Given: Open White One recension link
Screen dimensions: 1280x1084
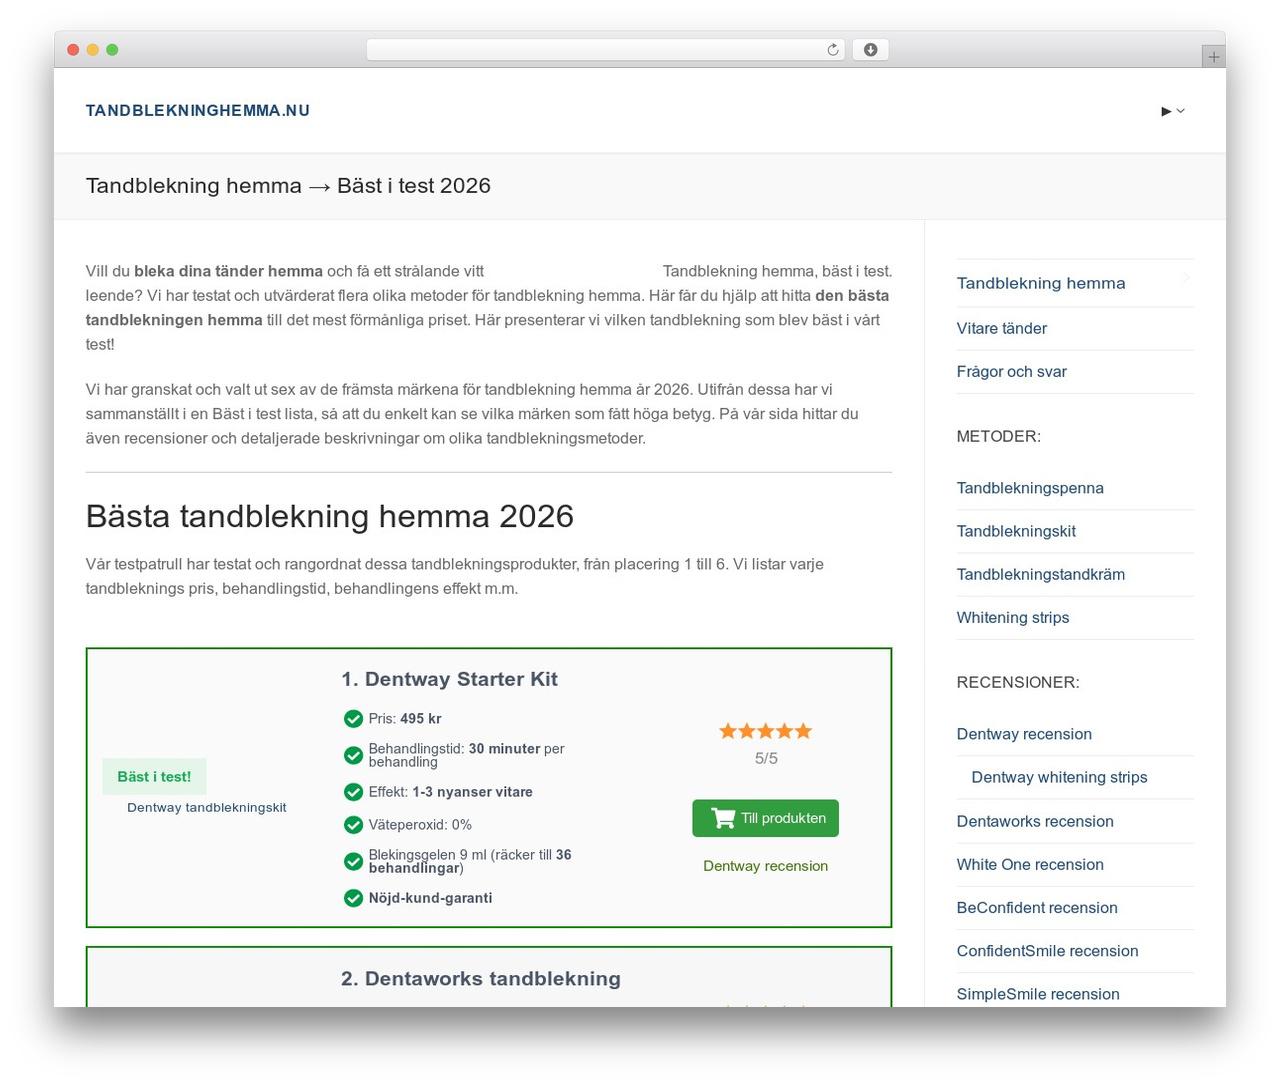Looking at the screenshot, I should (x=1030, y=864).
